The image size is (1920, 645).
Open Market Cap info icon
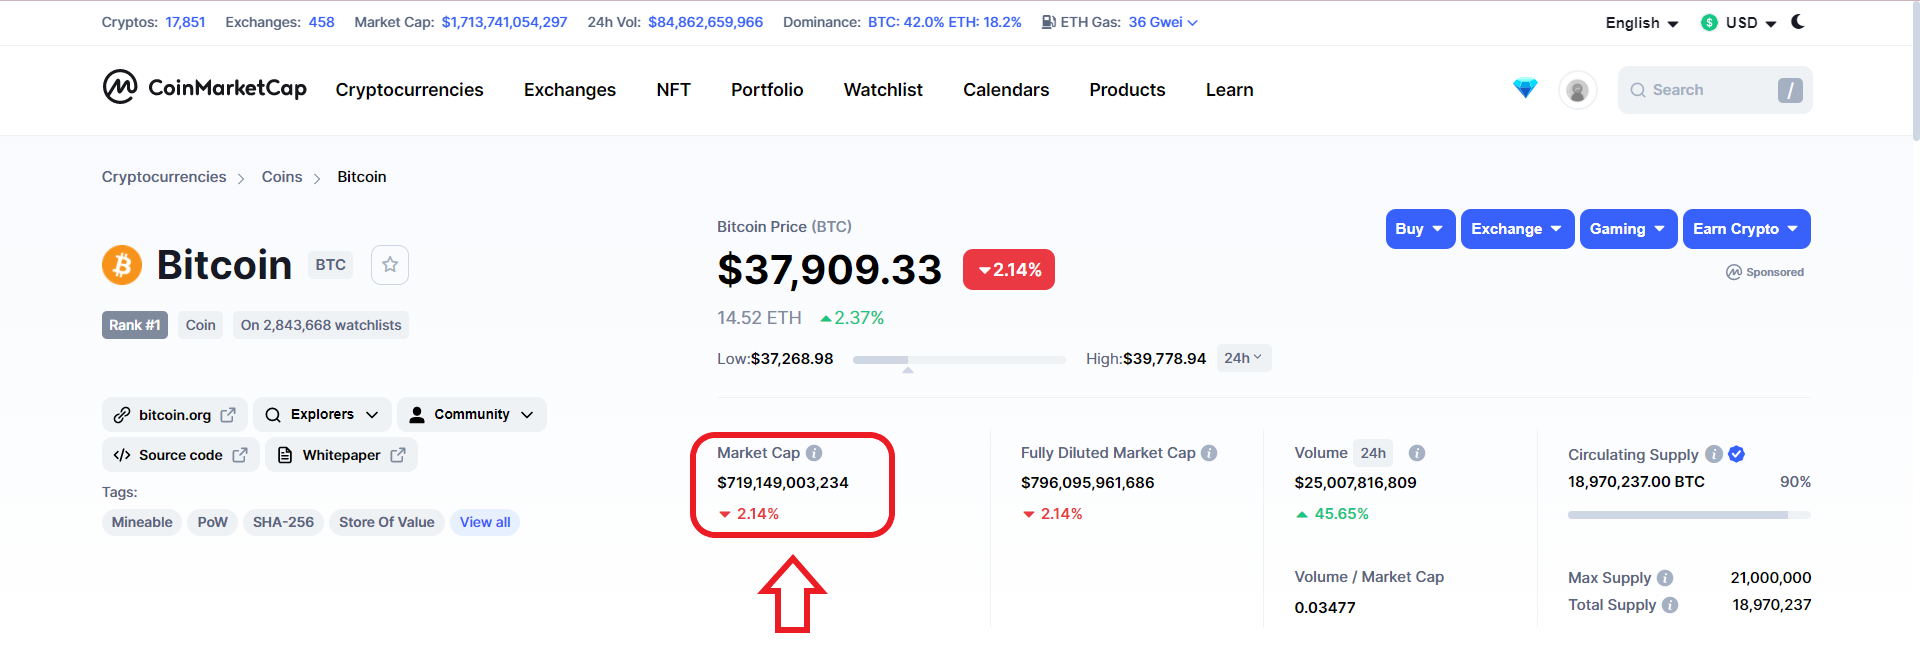814,453
